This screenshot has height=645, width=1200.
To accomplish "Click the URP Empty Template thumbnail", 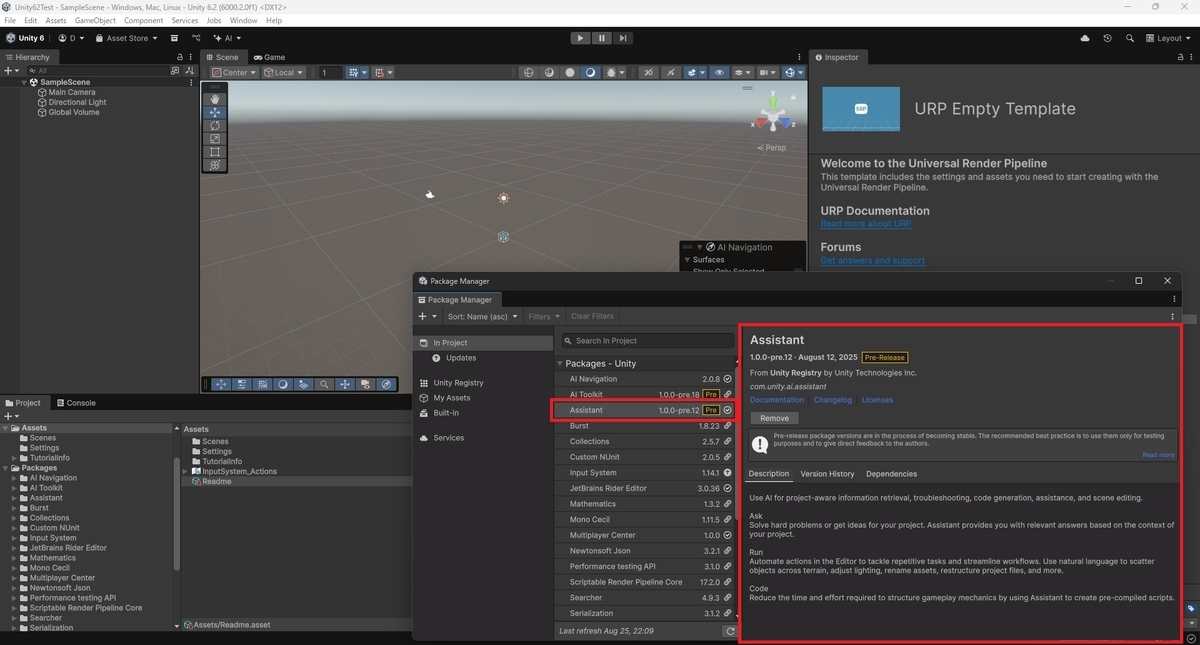I will pyautogui.click(x=861, y=108).
